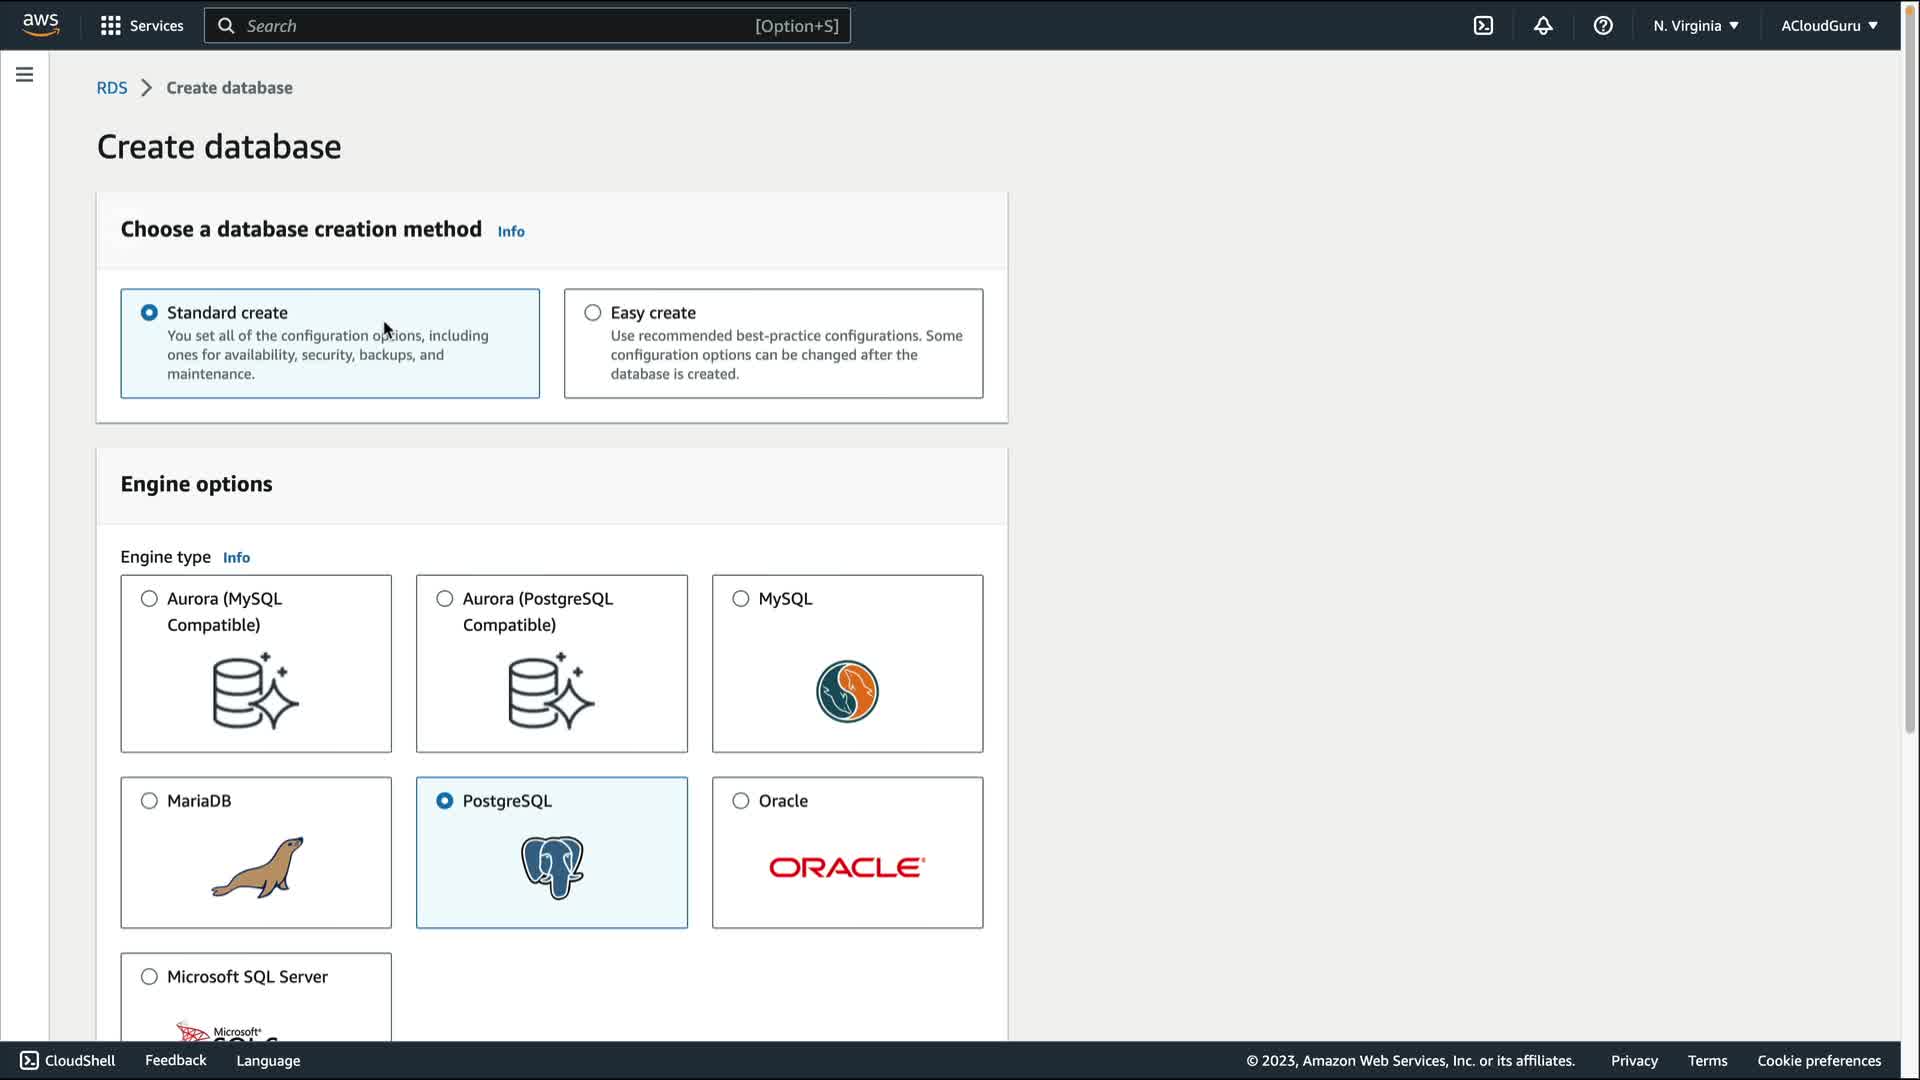
Task: Open the notifications bell
Action: [1543, 26]
